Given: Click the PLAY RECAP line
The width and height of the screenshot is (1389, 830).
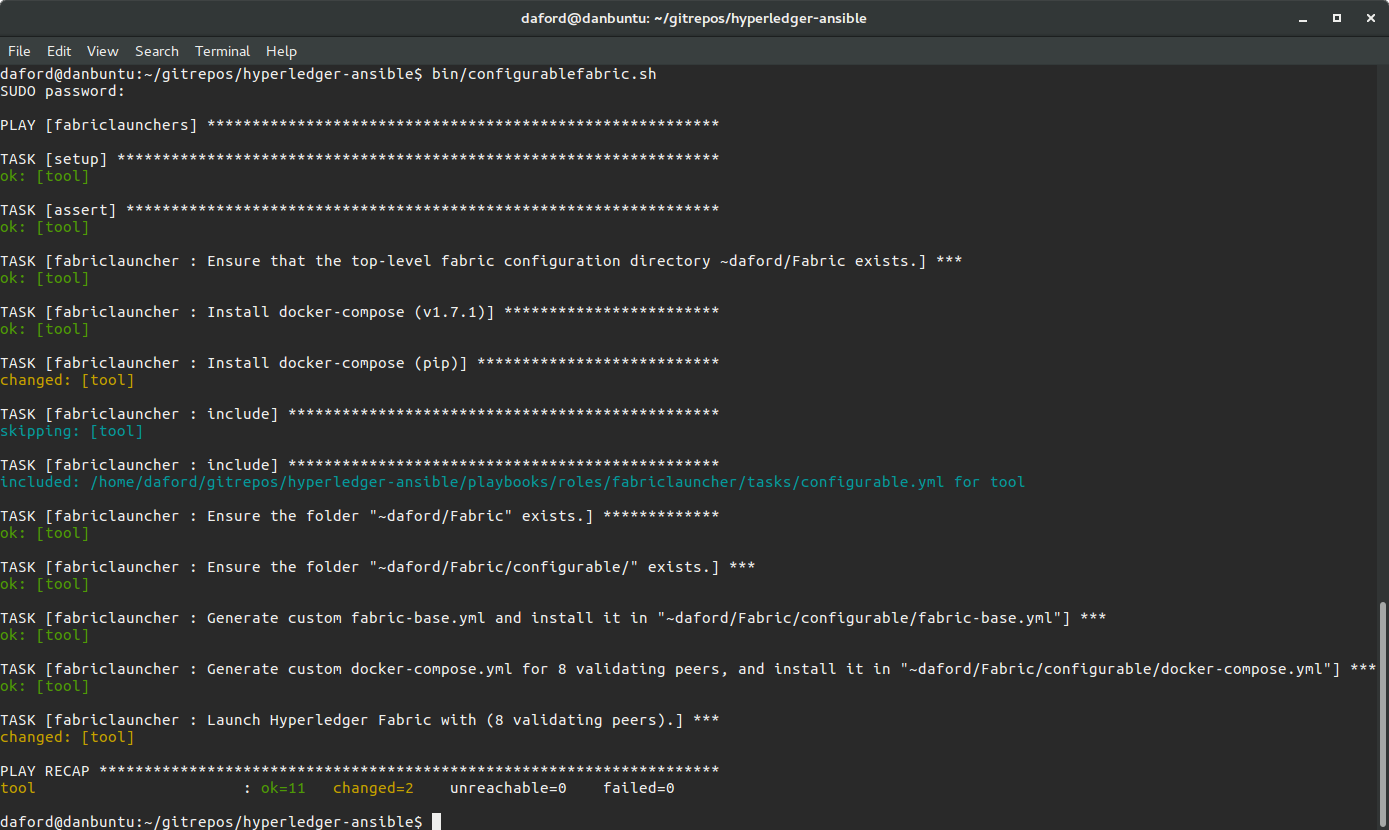Looking at the screenshot, I should coord(360,771).
